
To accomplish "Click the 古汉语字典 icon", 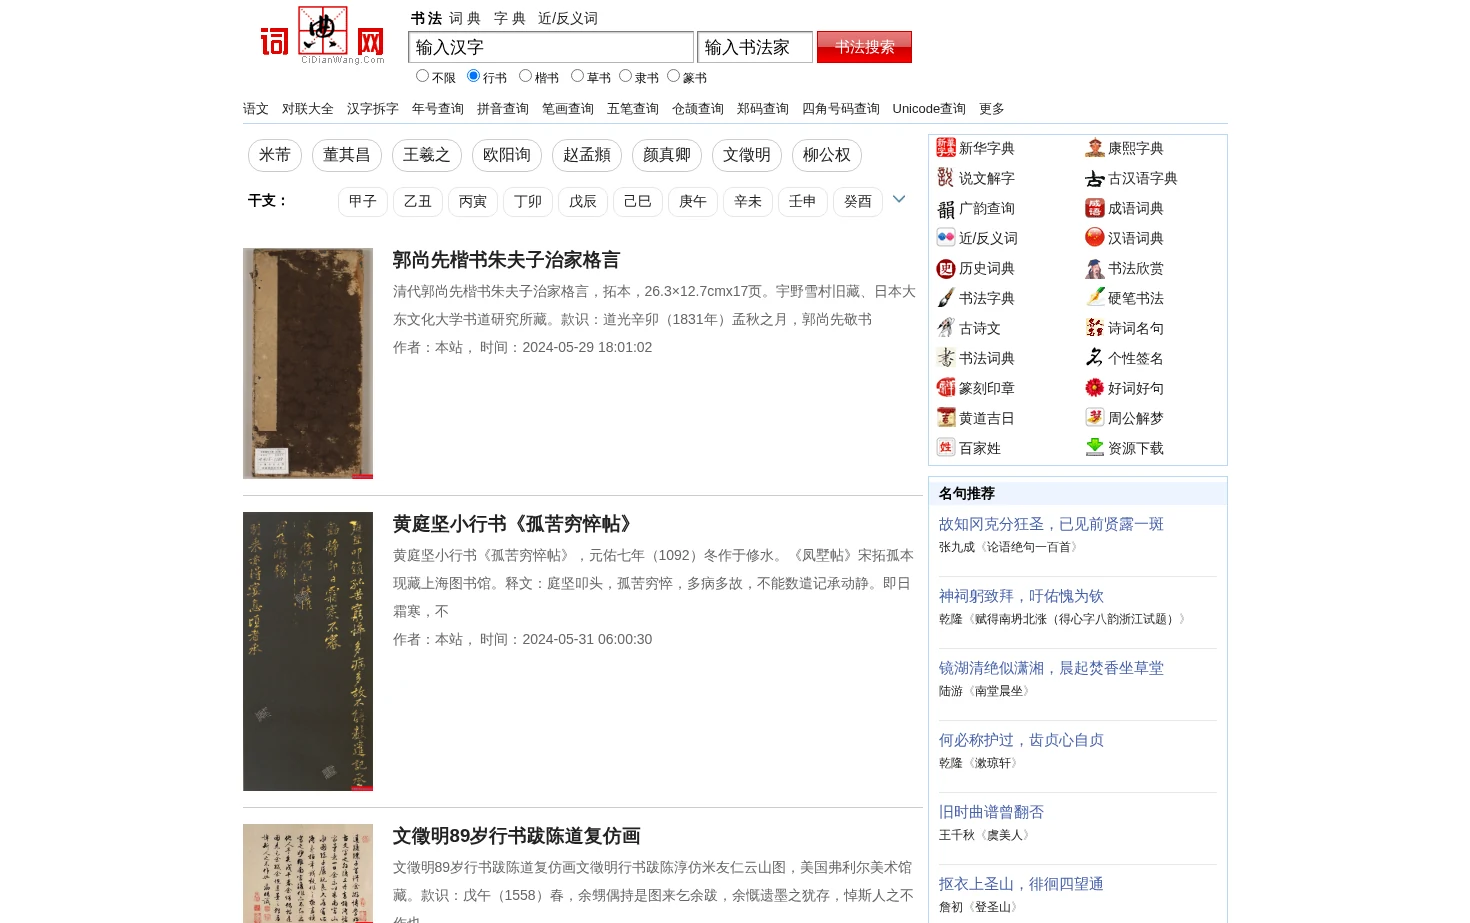I will (1094, 178).
